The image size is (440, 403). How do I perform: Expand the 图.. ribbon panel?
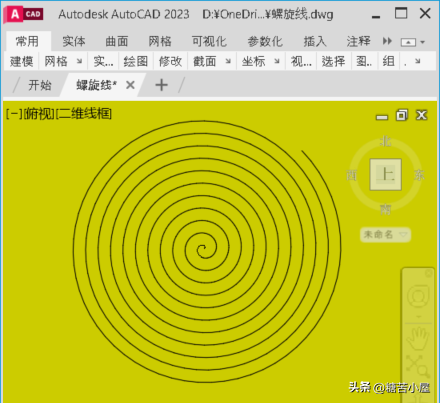click(x=364, y=61)
